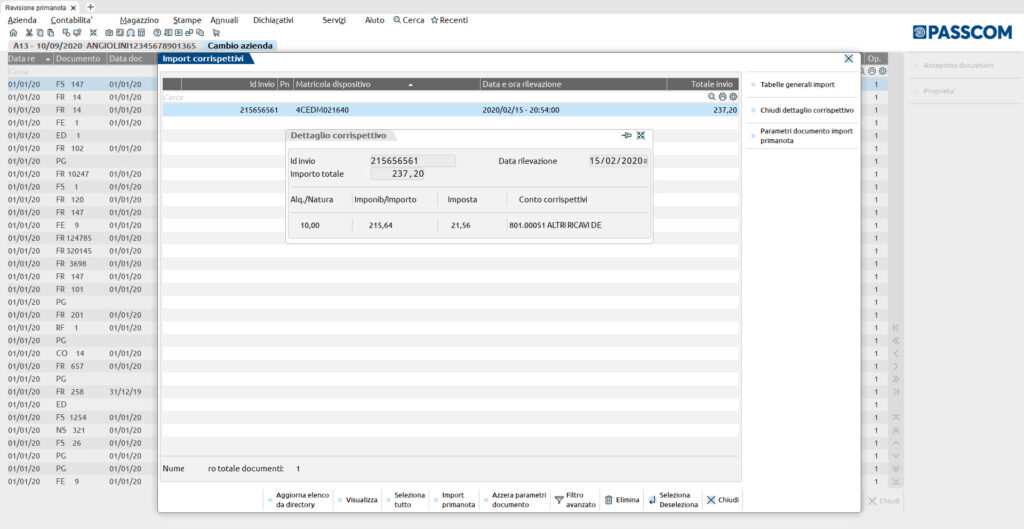Open the help question mark icon
The height and width of the screenshot is (529, 1024).
click(157, 33)
